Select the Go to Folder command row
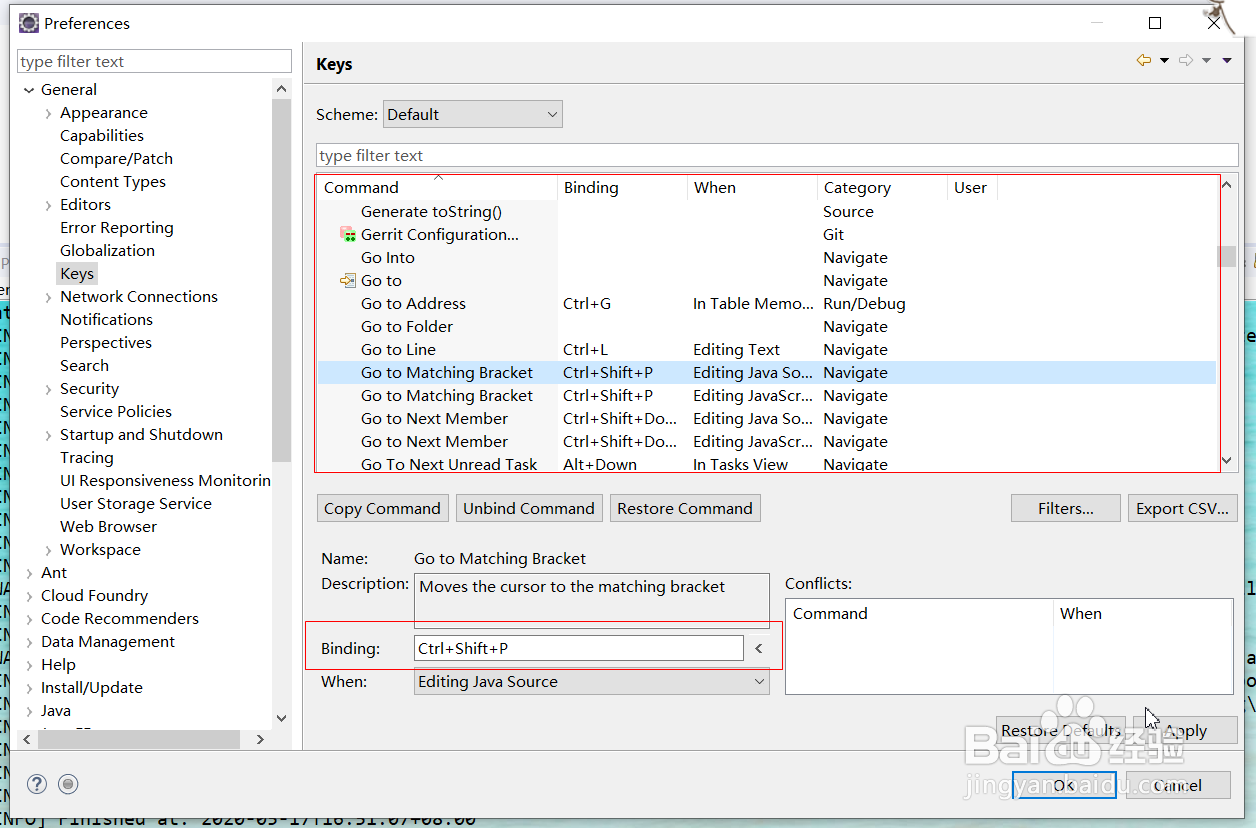 [767, 327]
